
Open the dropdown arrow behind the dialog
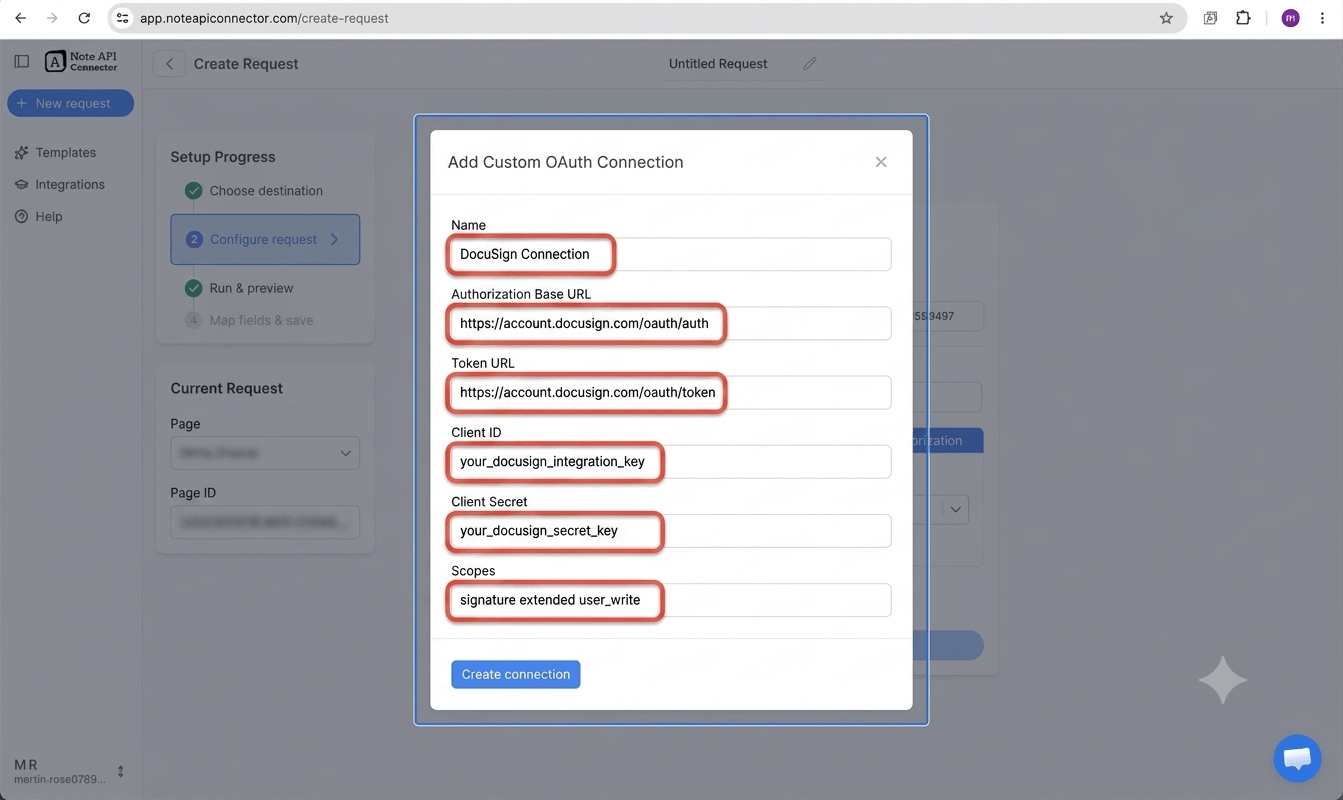[956, 510]
